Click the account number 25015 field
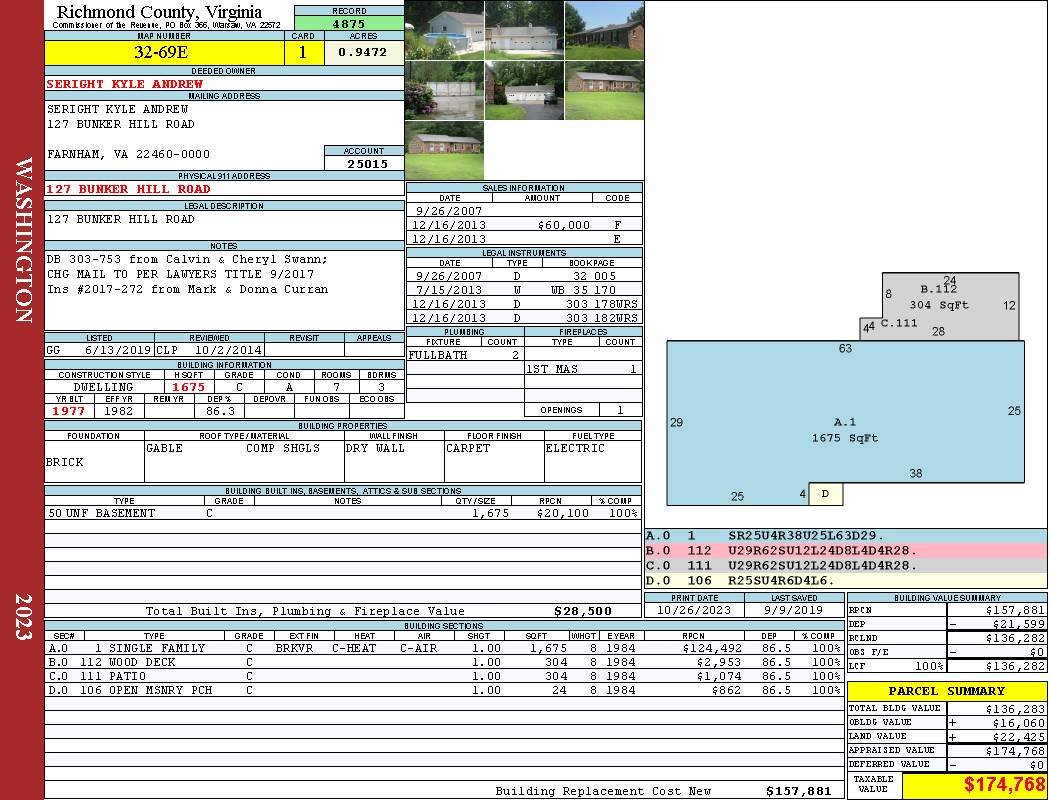1050x800 pixels. tap(364, 163)
